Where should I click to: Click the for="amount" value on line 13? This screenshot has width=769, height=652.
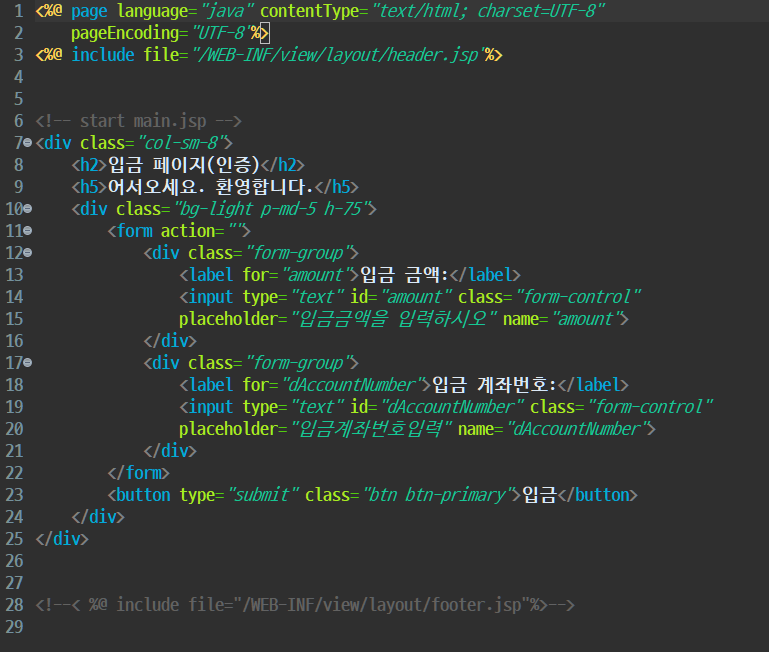(x=317, y=275)
